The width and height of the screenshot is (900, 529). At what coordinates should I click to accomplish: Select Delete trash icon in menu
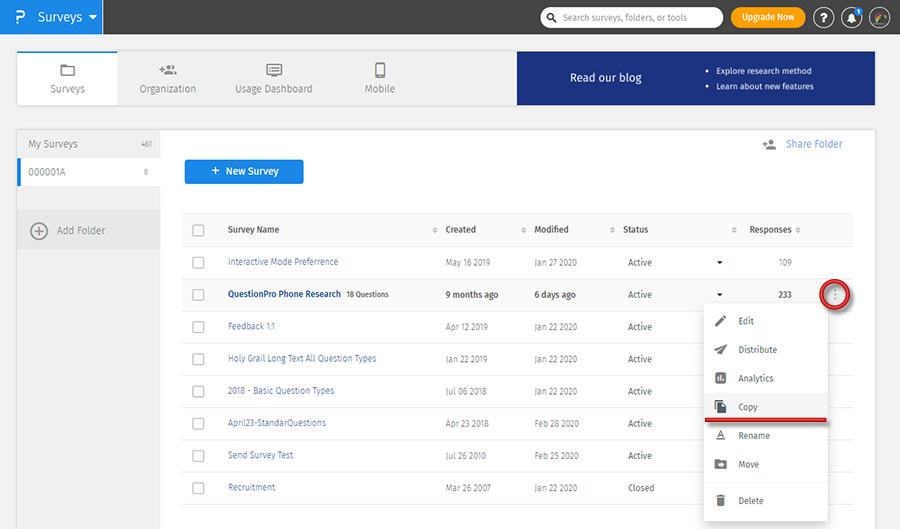click(x=720, y=500)
